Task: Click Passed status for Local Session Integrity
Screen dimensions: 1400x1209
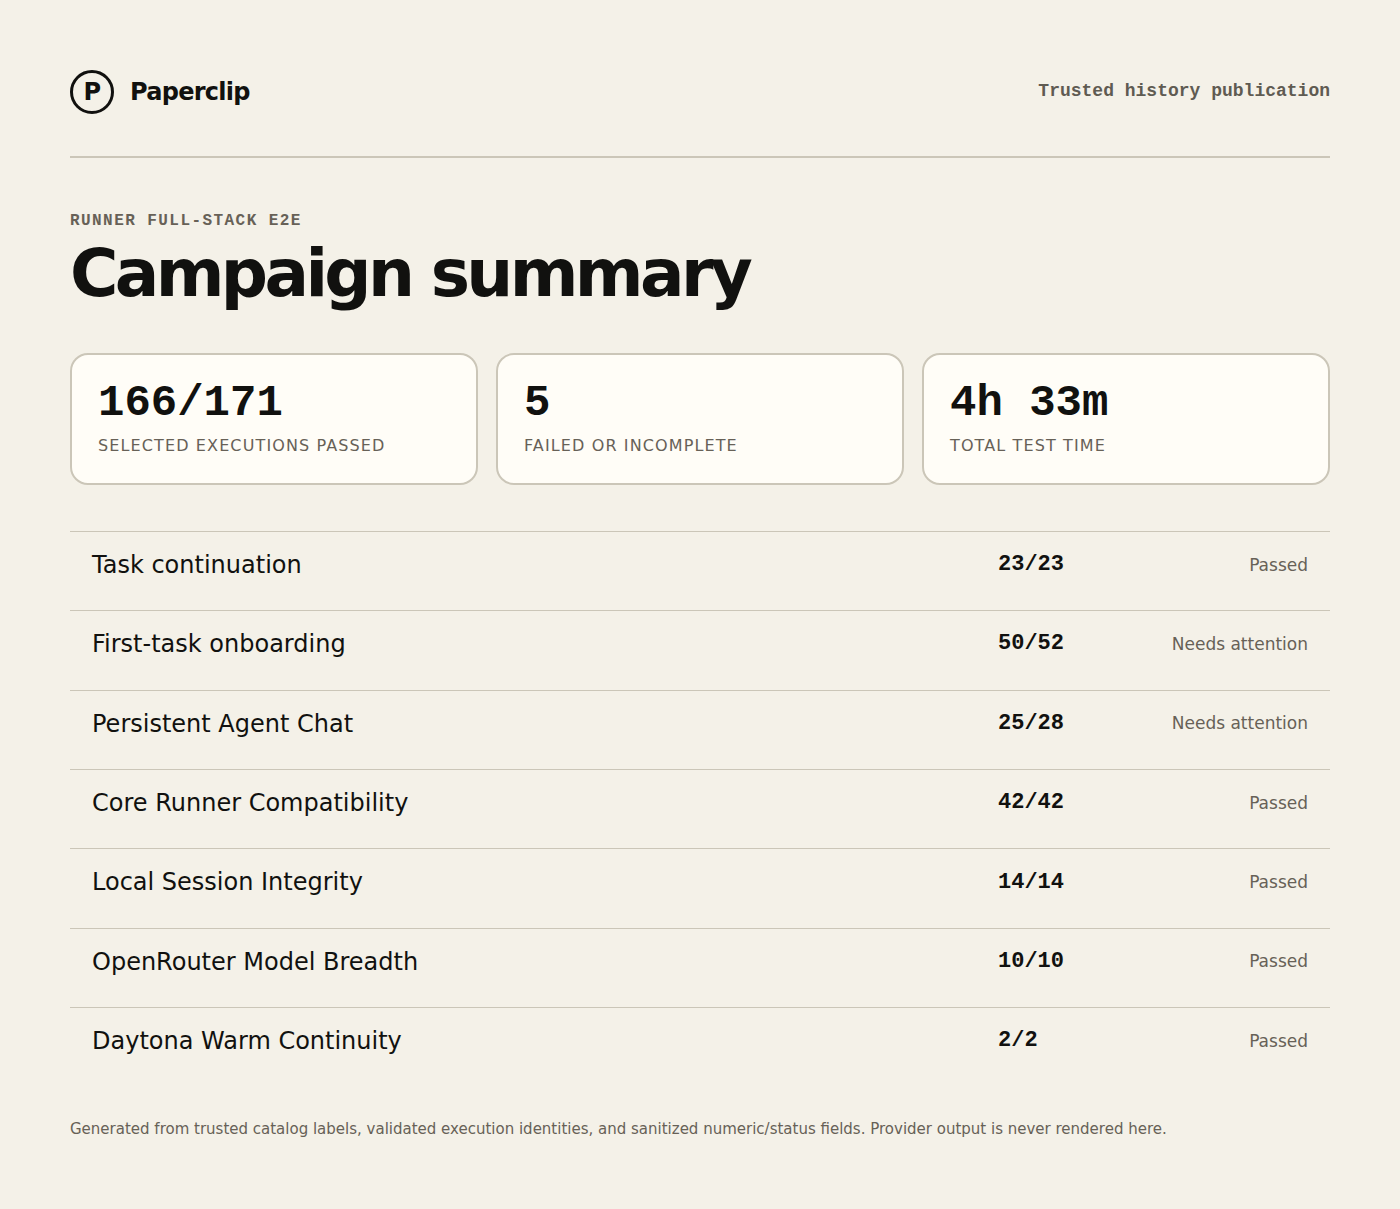Action: click(1278, 882)
